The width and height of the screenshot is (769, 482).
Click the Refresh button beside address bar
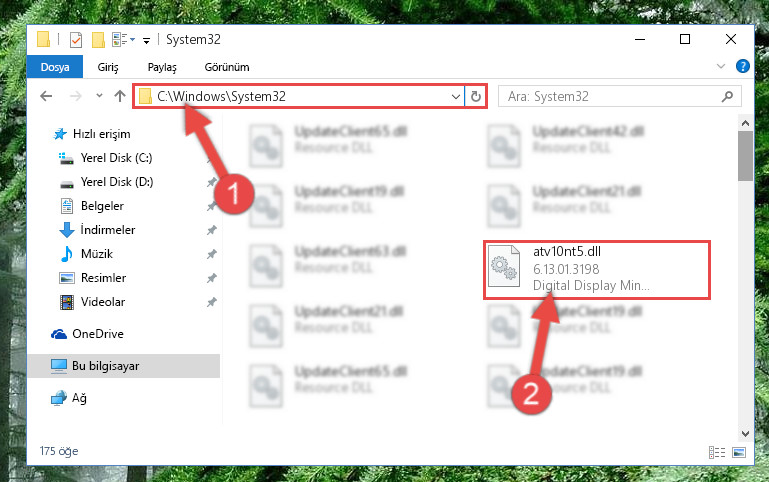476,96
